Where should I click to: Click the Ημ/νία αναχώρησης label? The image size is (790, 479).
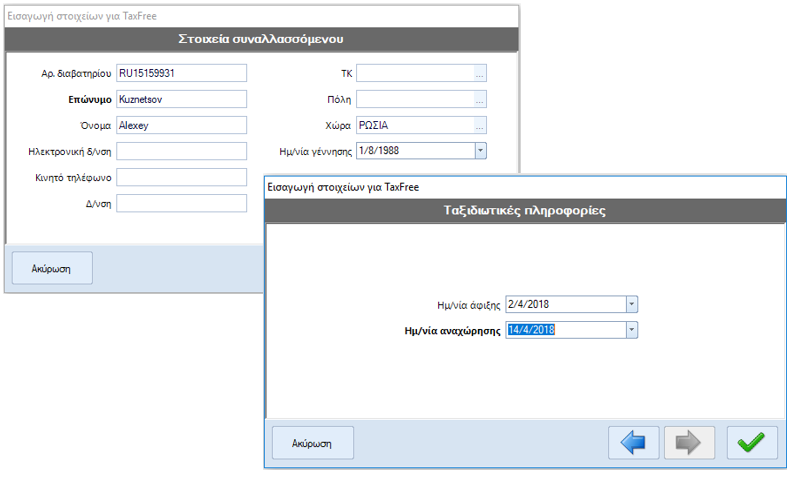[452, 331]
